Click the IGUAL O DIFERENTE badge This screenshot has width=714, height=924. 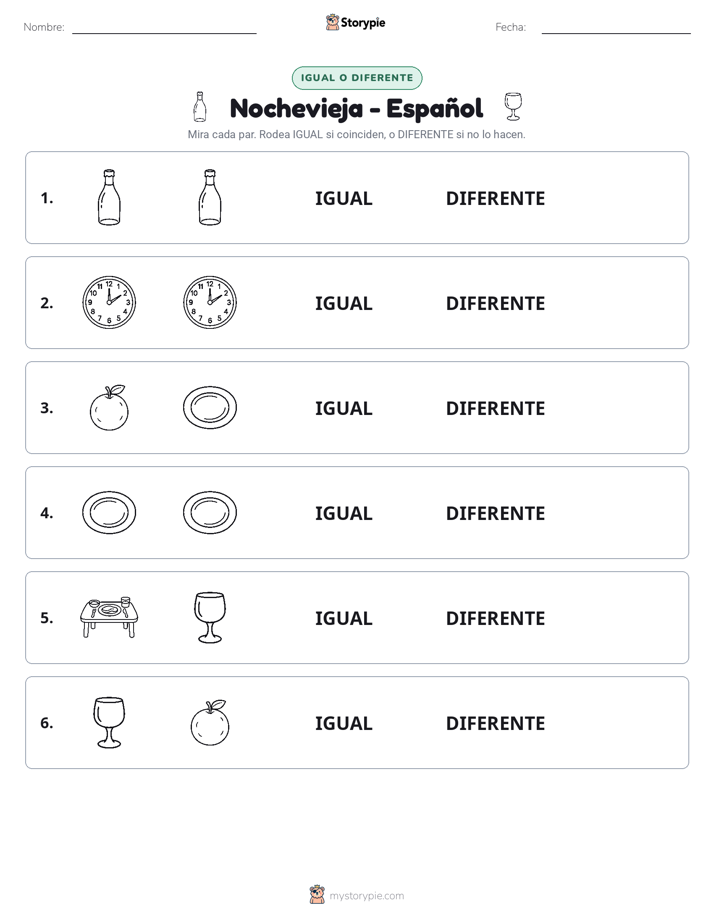[x=357, y=78]
